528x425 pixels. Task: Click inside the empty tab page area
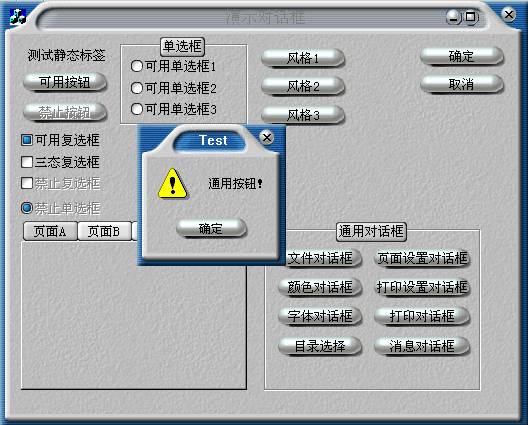coord(134,315)
